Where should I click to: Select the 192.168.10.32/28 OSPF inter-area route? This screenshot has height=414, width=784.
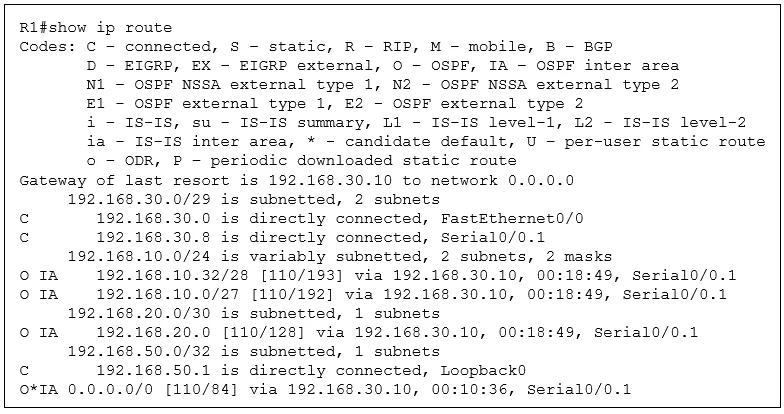(x=378, y=276)
